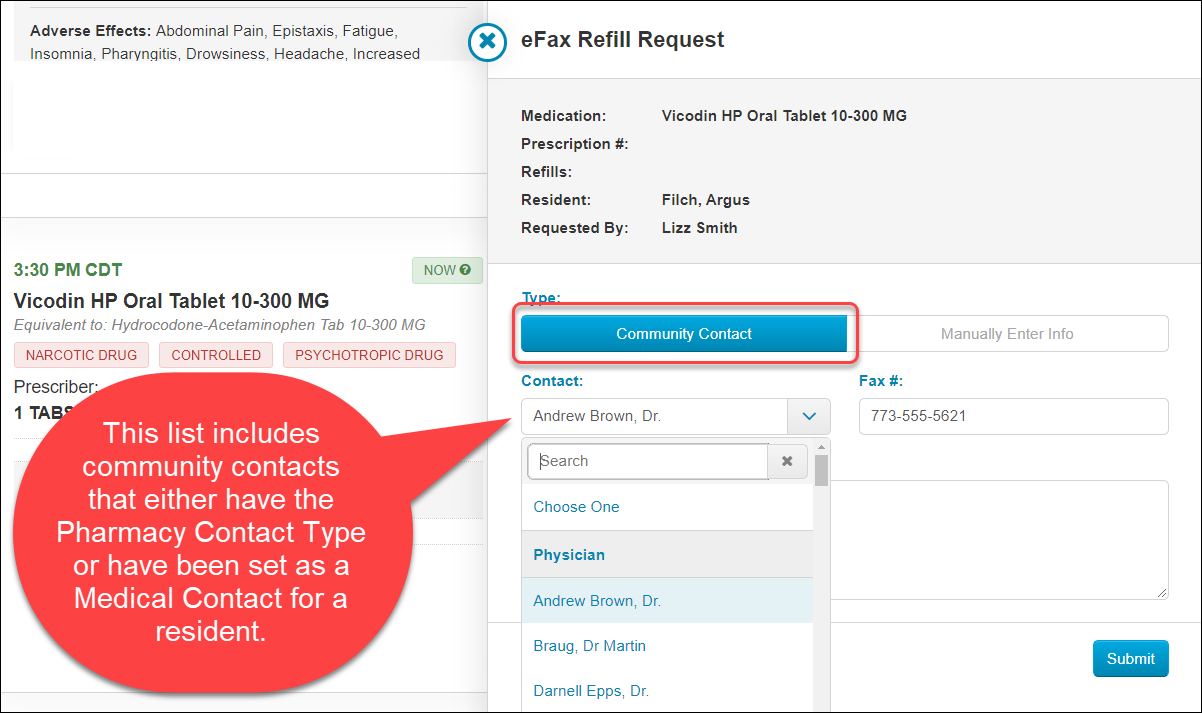The image size is (1202, 713).
Task: Submit the refill request
Action: (1130, 658)
